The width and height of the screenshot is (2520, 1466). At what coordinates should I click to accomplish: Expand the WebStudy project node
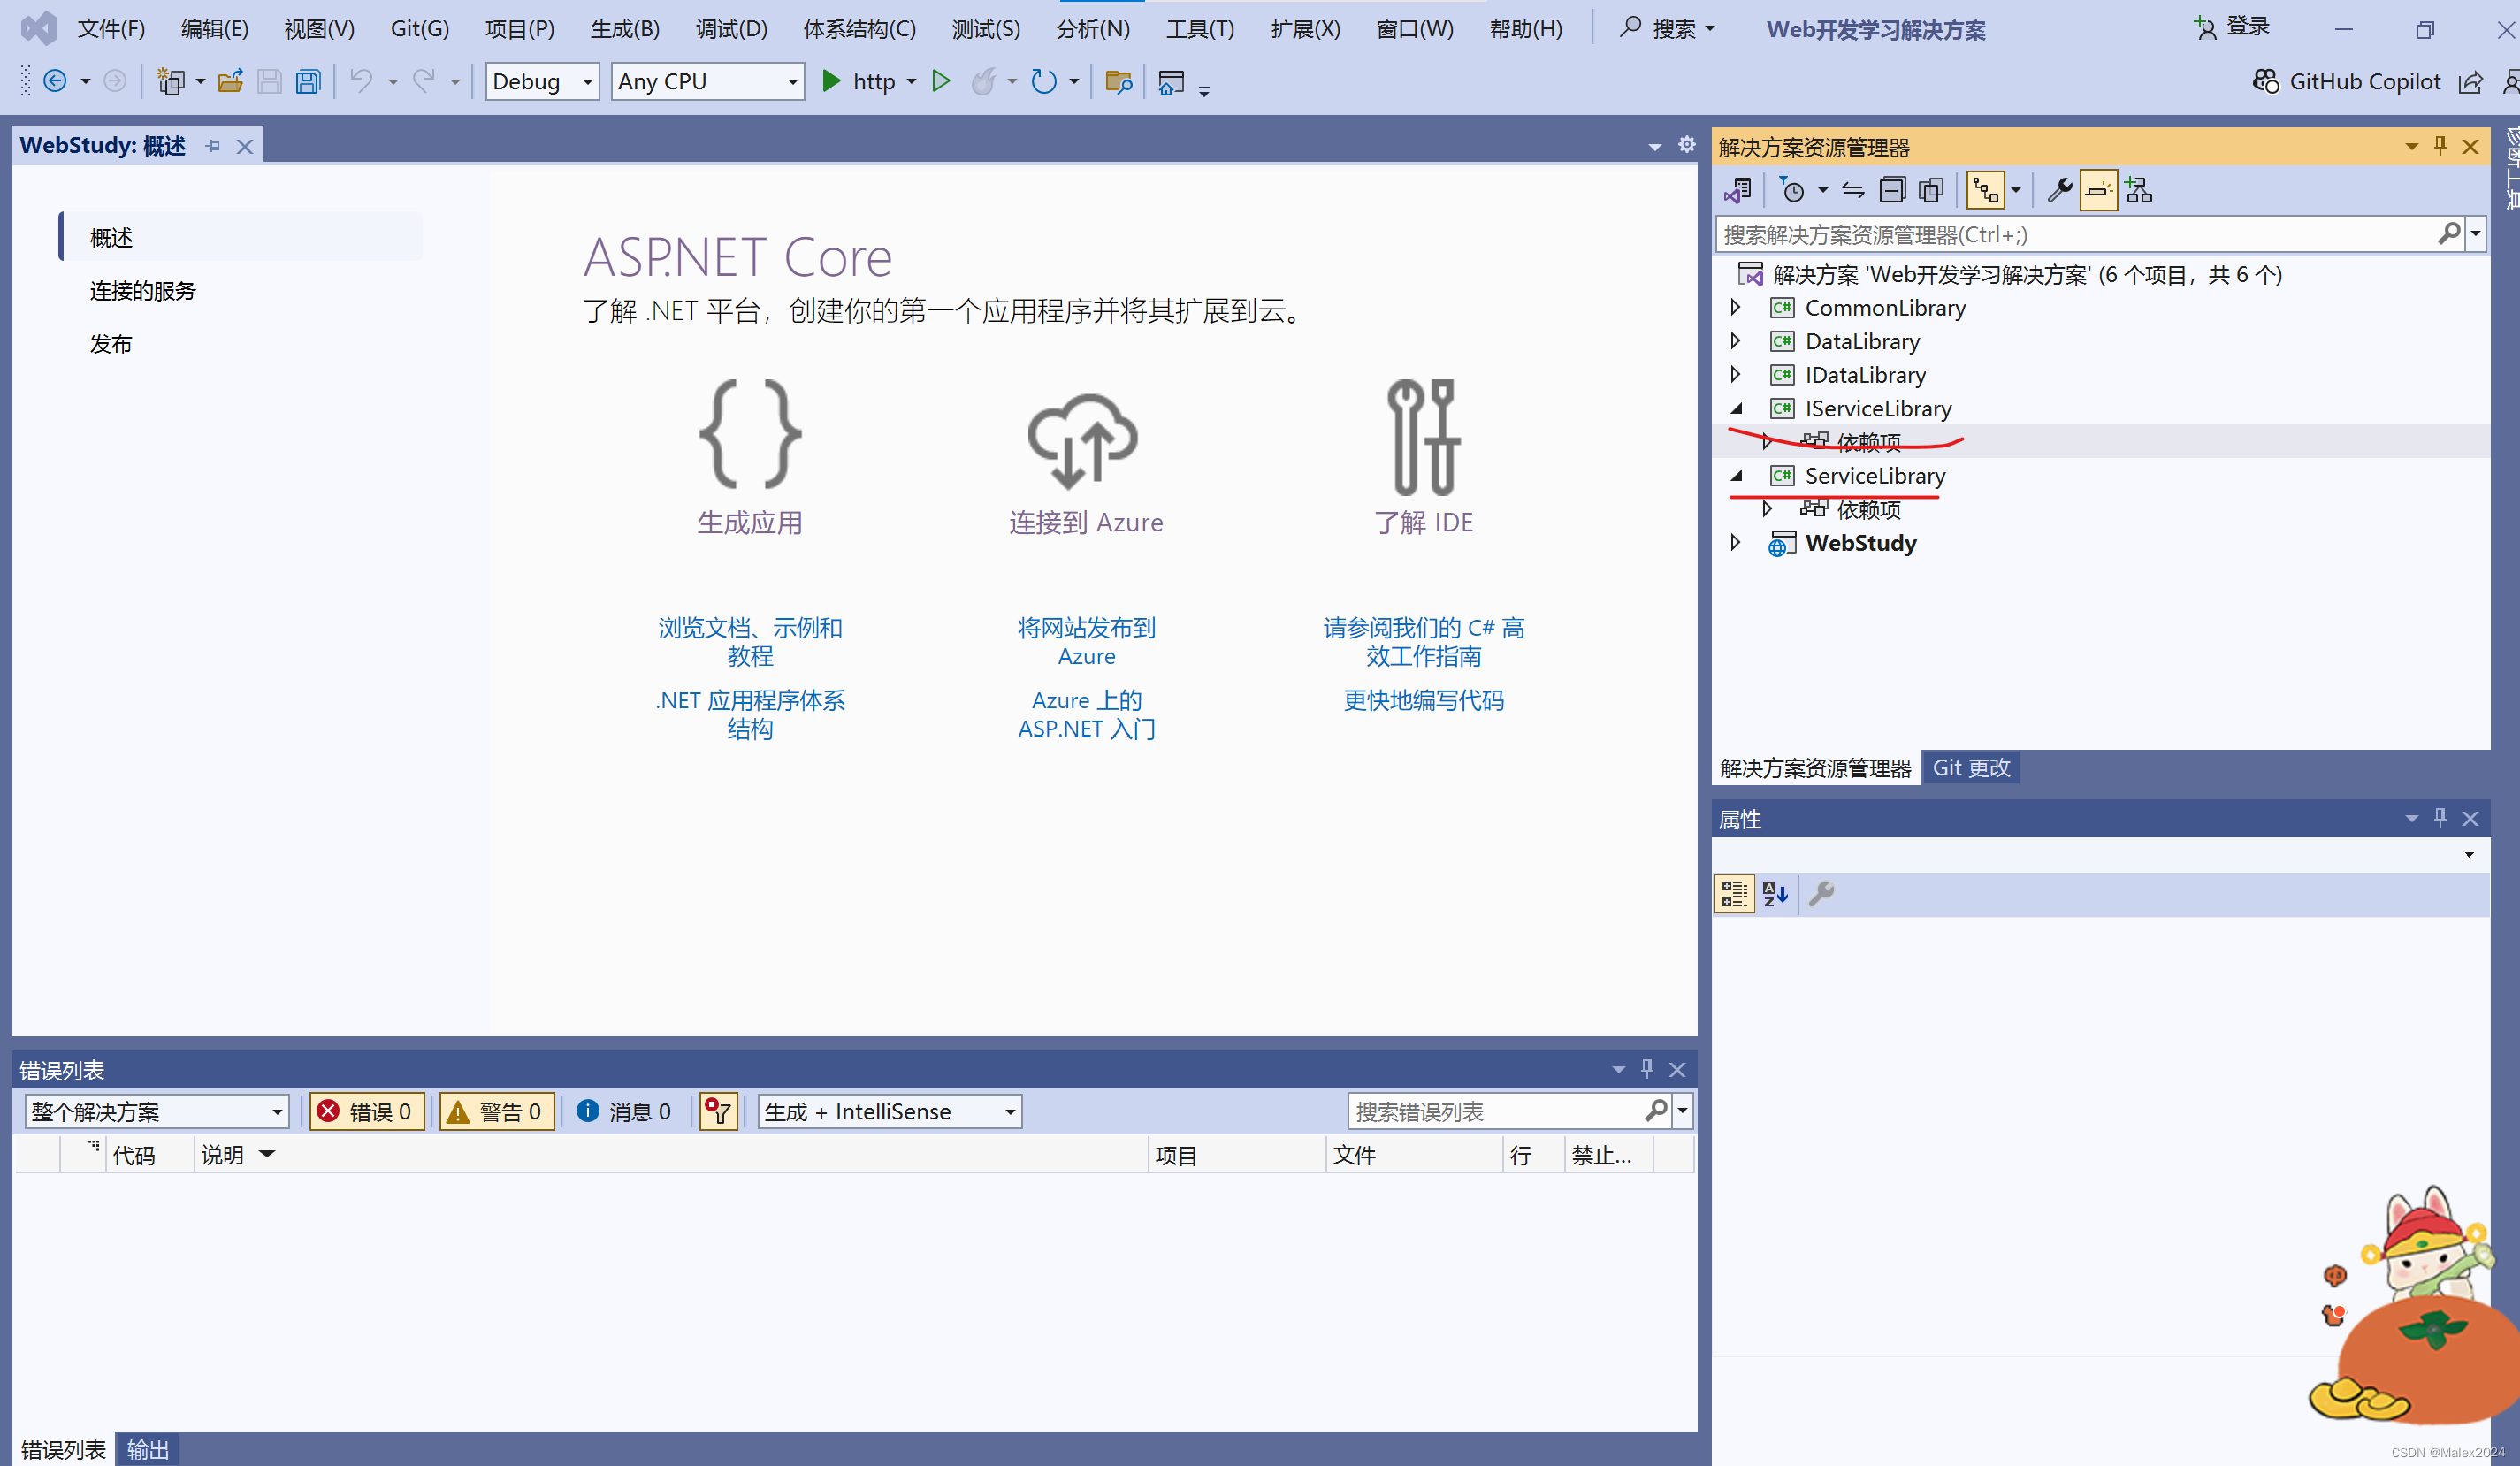[1735, 542]
